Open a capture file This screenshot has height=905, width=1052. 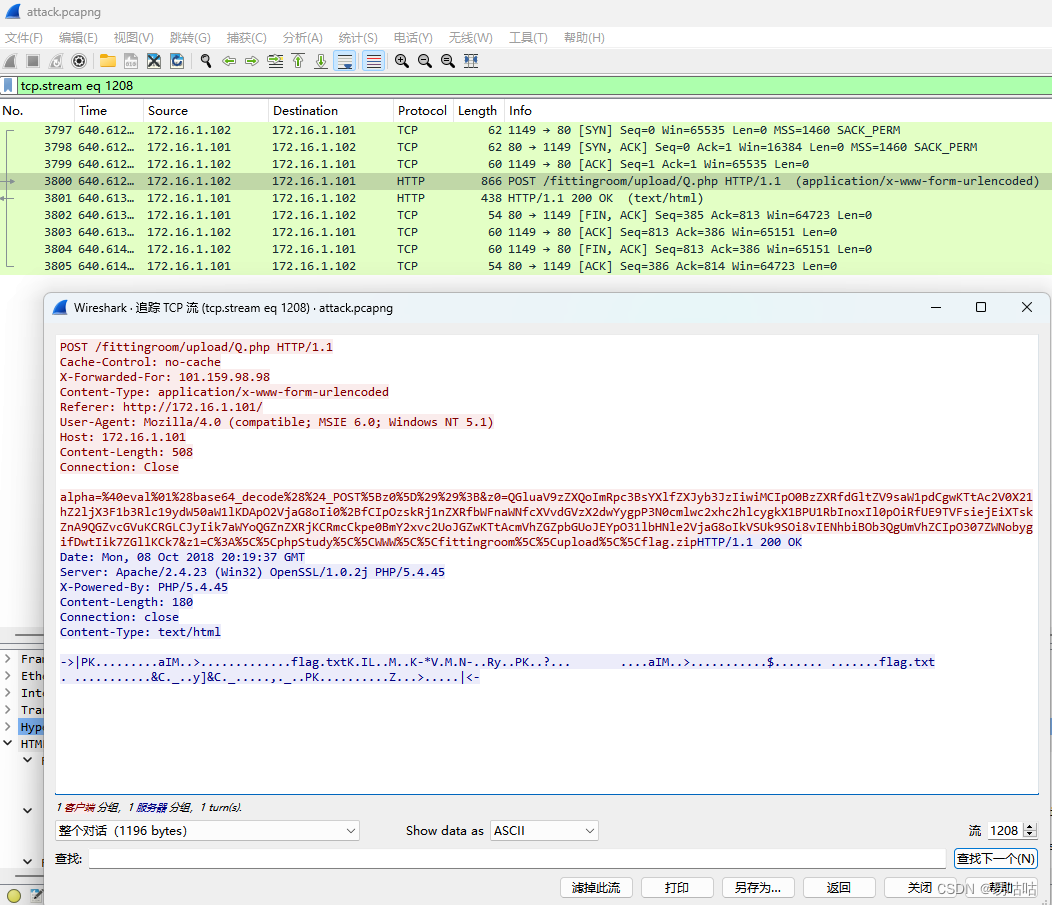click(106, 60)
